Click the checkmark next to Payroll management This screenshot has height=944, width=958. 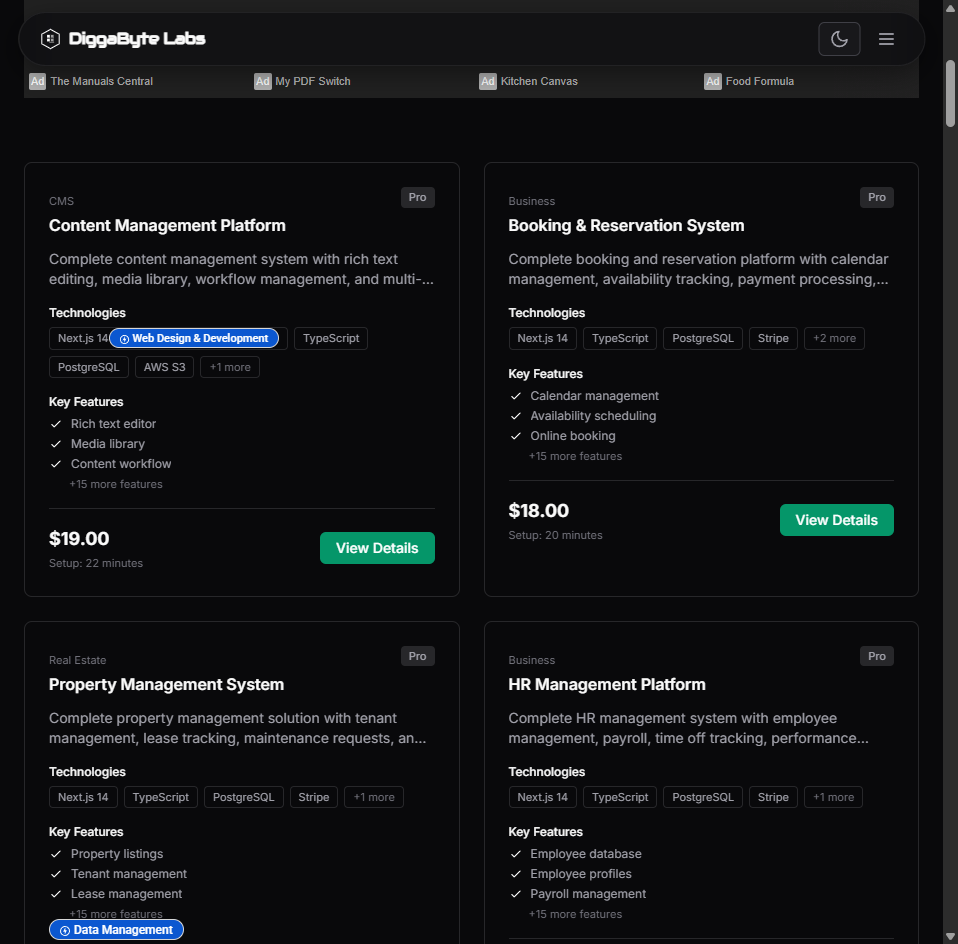(x=515, y=893)
